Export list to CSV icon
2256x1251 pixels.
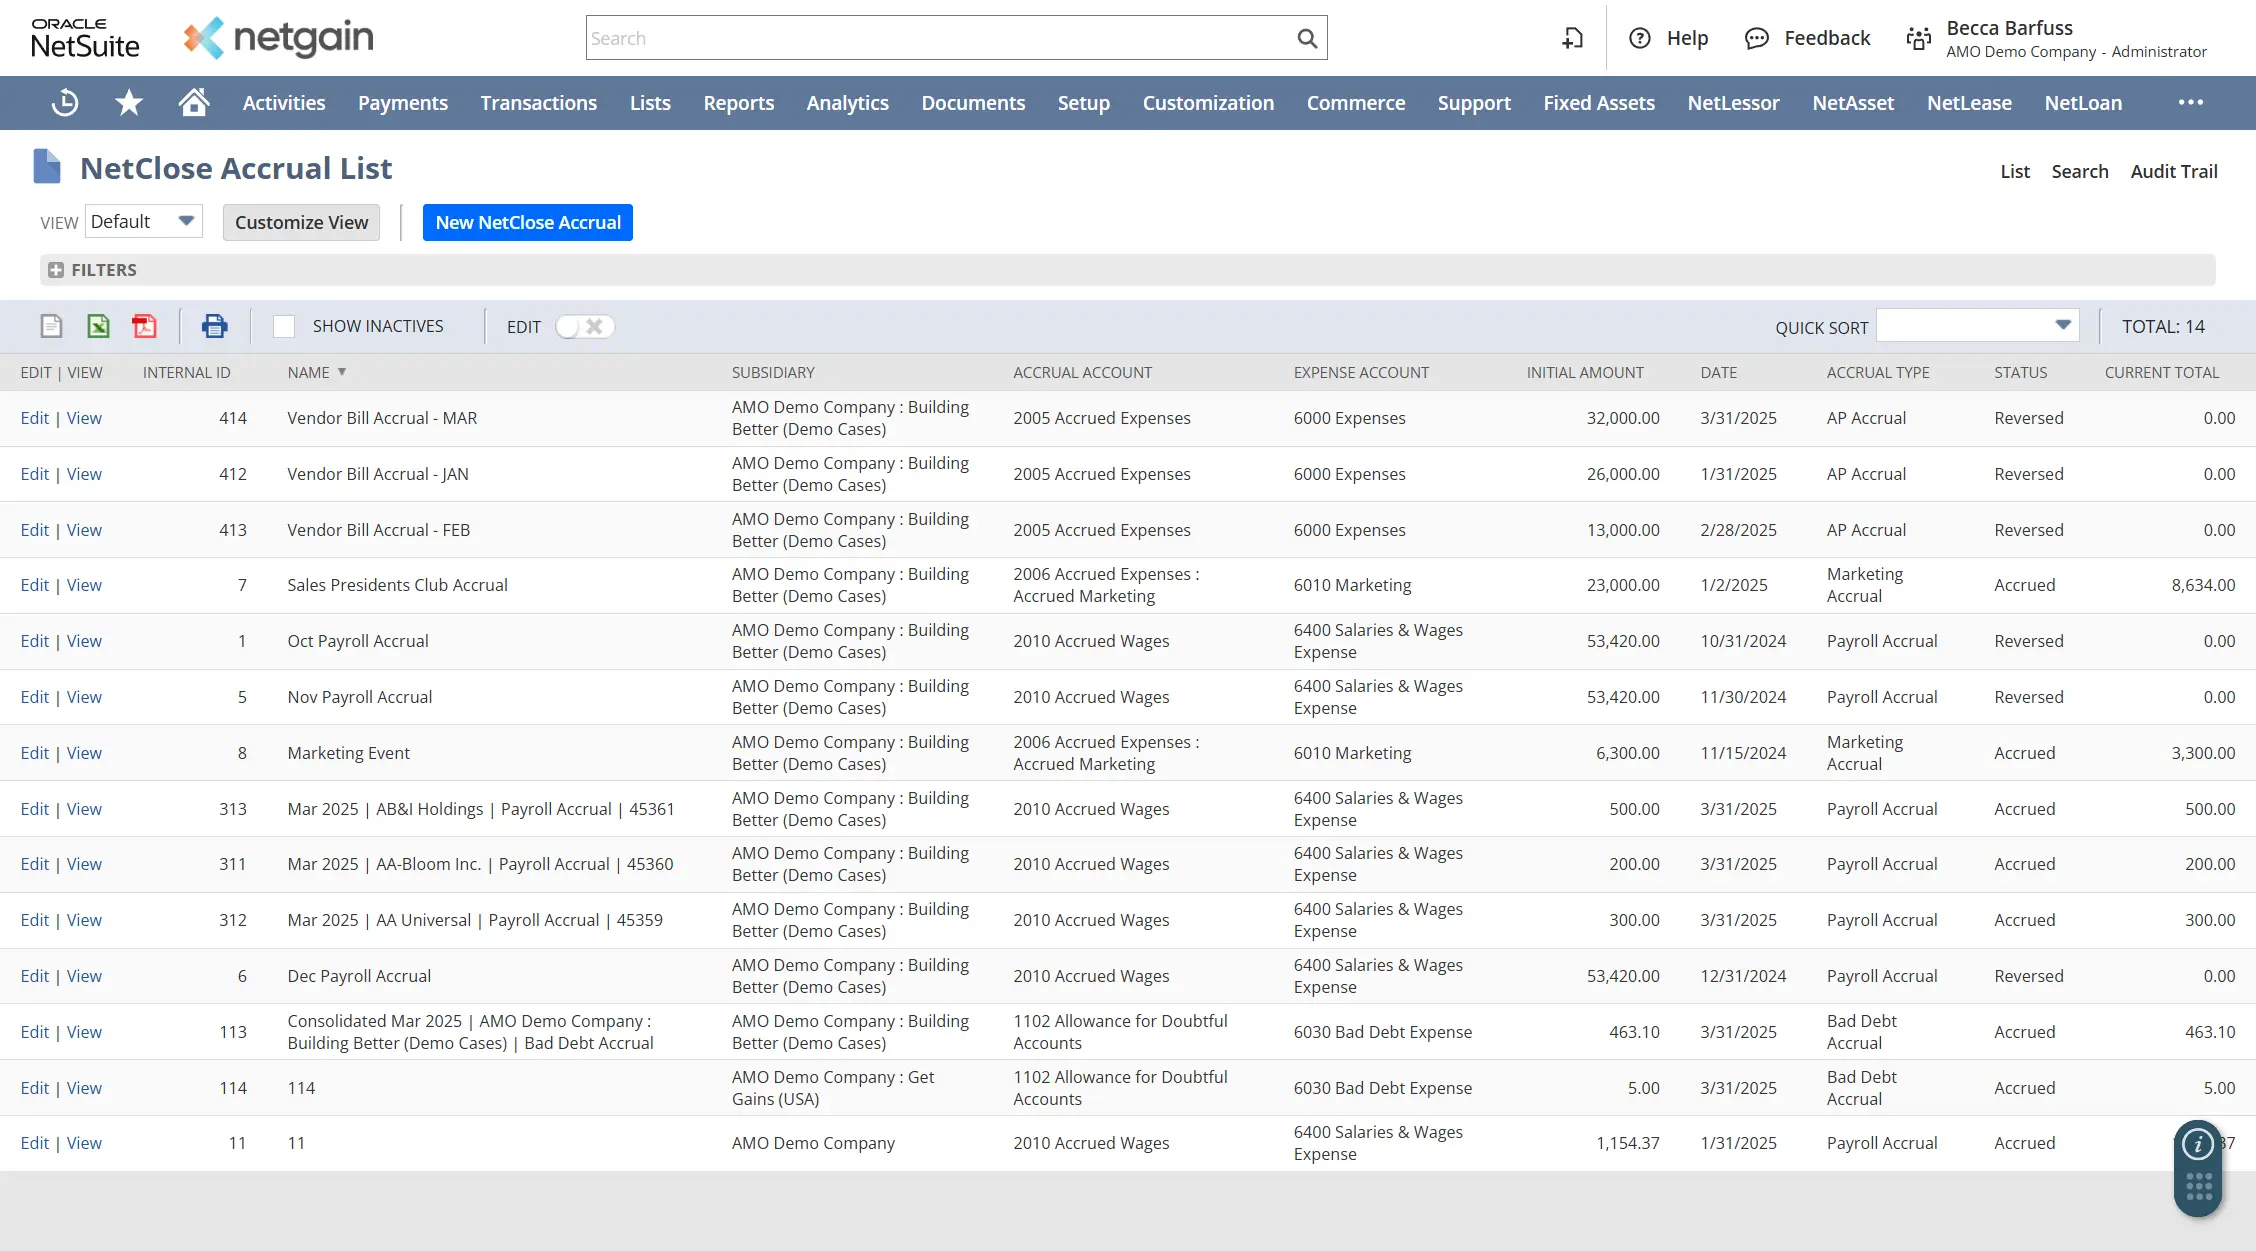tap(51, 326)
